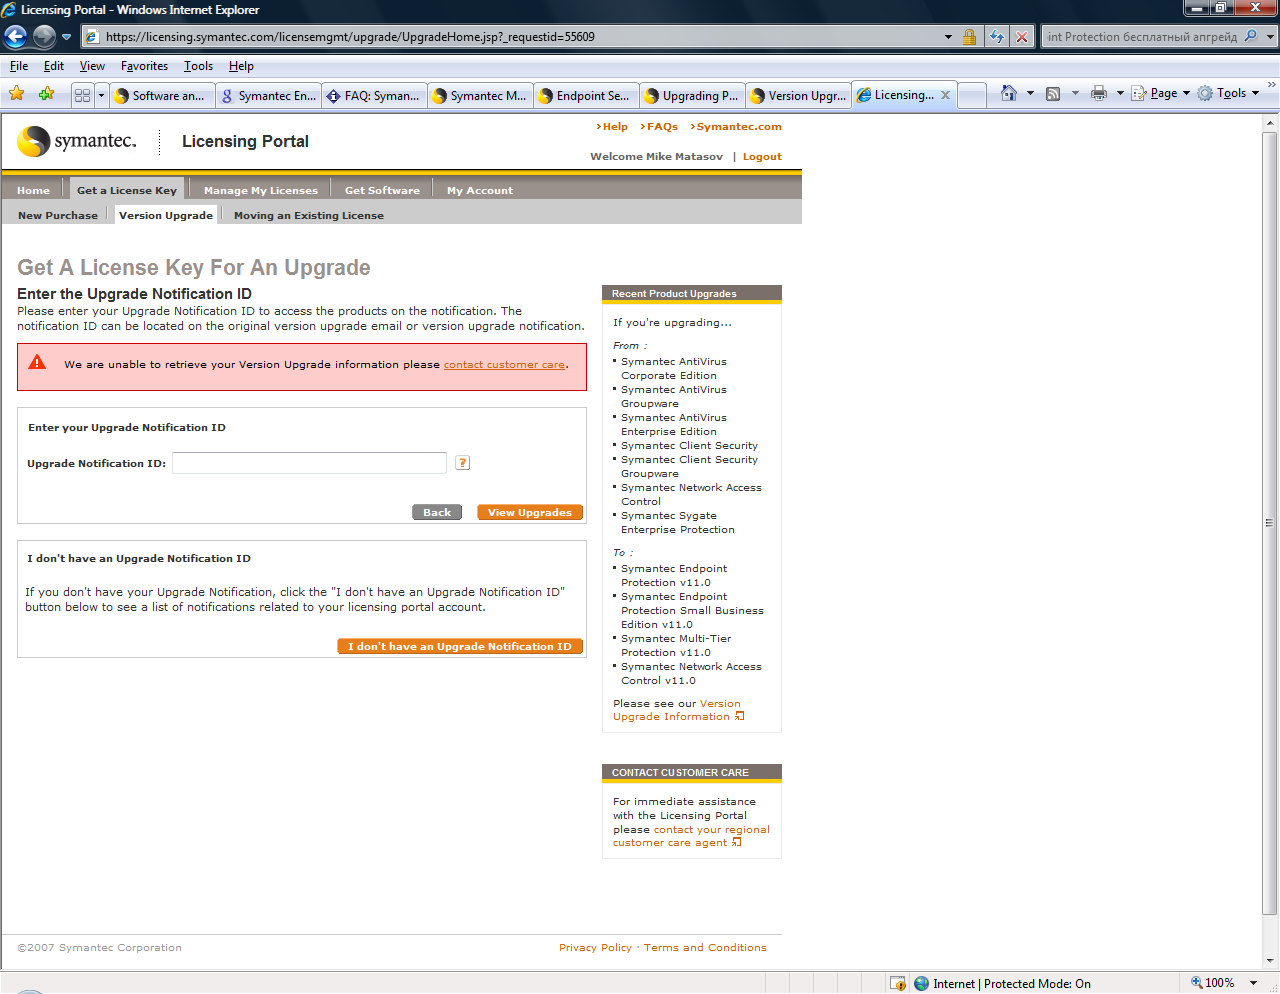Screen dimensions: 1280x994
Task: Select the Home navigation tab
Action: (x=33, y=190)
